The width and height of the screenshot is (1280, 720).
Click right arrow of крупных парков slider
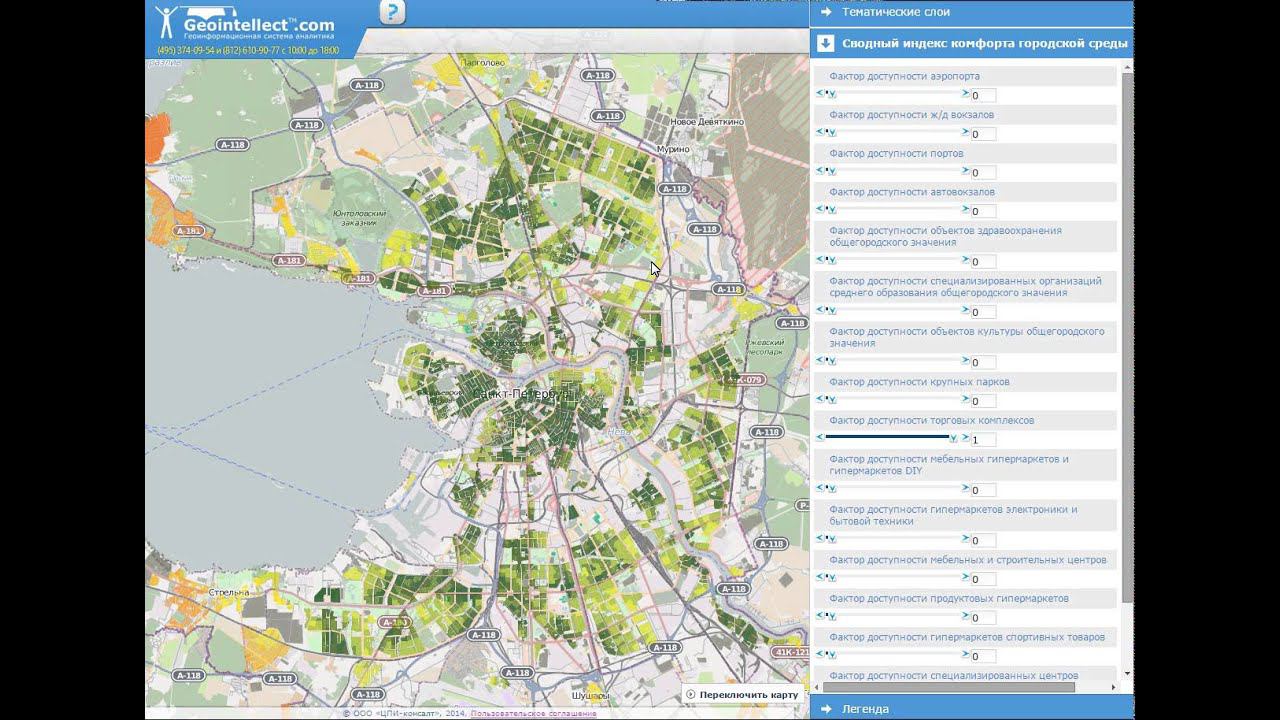965,399
